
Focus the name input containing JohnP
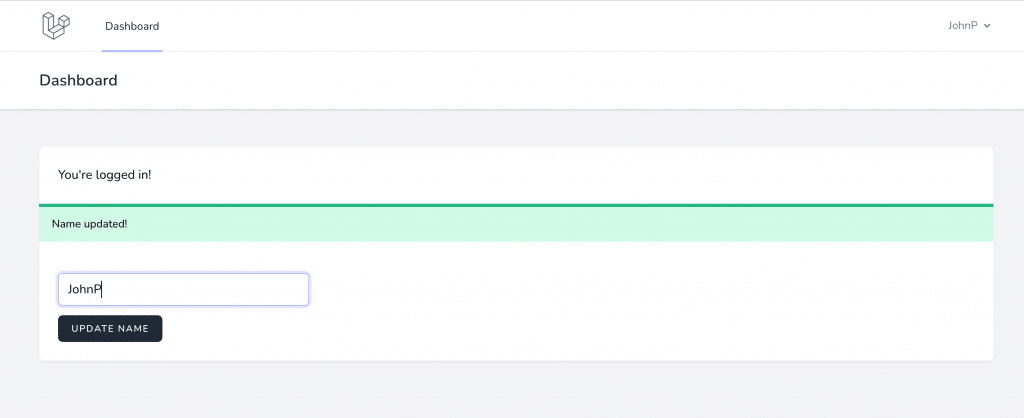[x=183, y=289]
